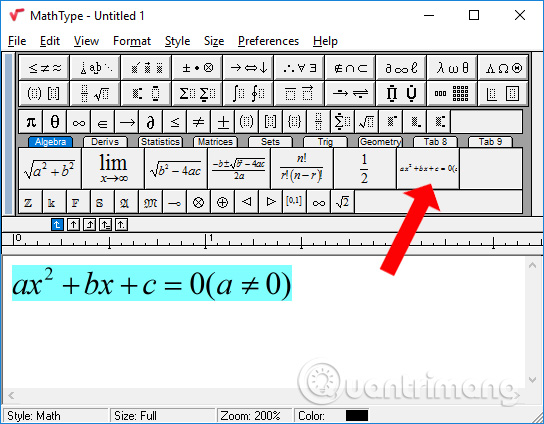Insert the plus-minus symbol from small bar

(223, 122)
